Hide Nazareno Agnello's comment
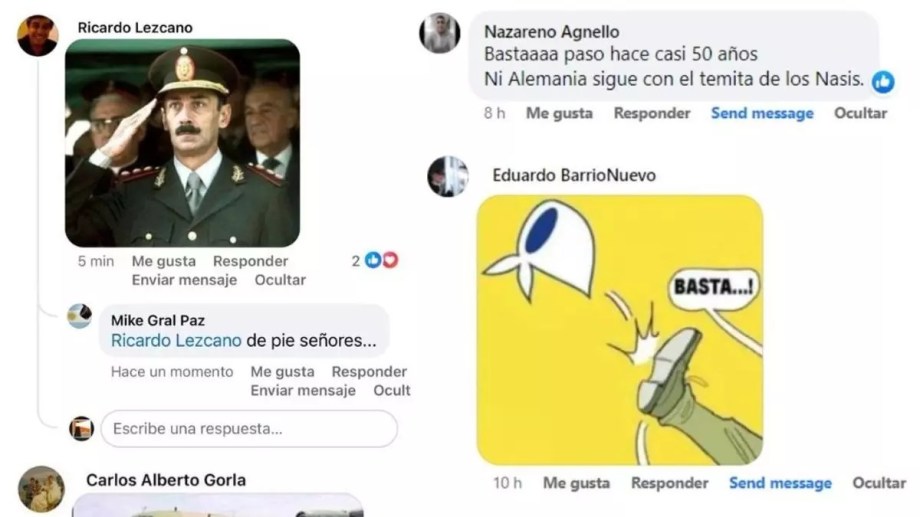The width and height of the screenshot is (920, 517). [x=860, y=113]
